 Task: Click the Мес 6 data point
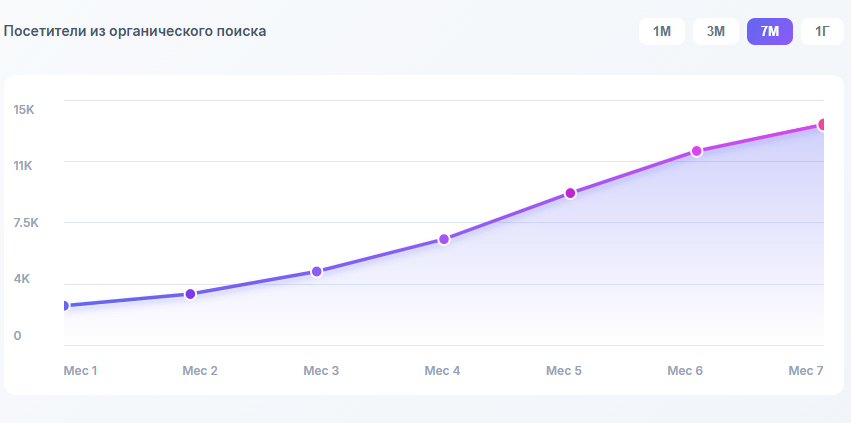(x=697, y=151)
